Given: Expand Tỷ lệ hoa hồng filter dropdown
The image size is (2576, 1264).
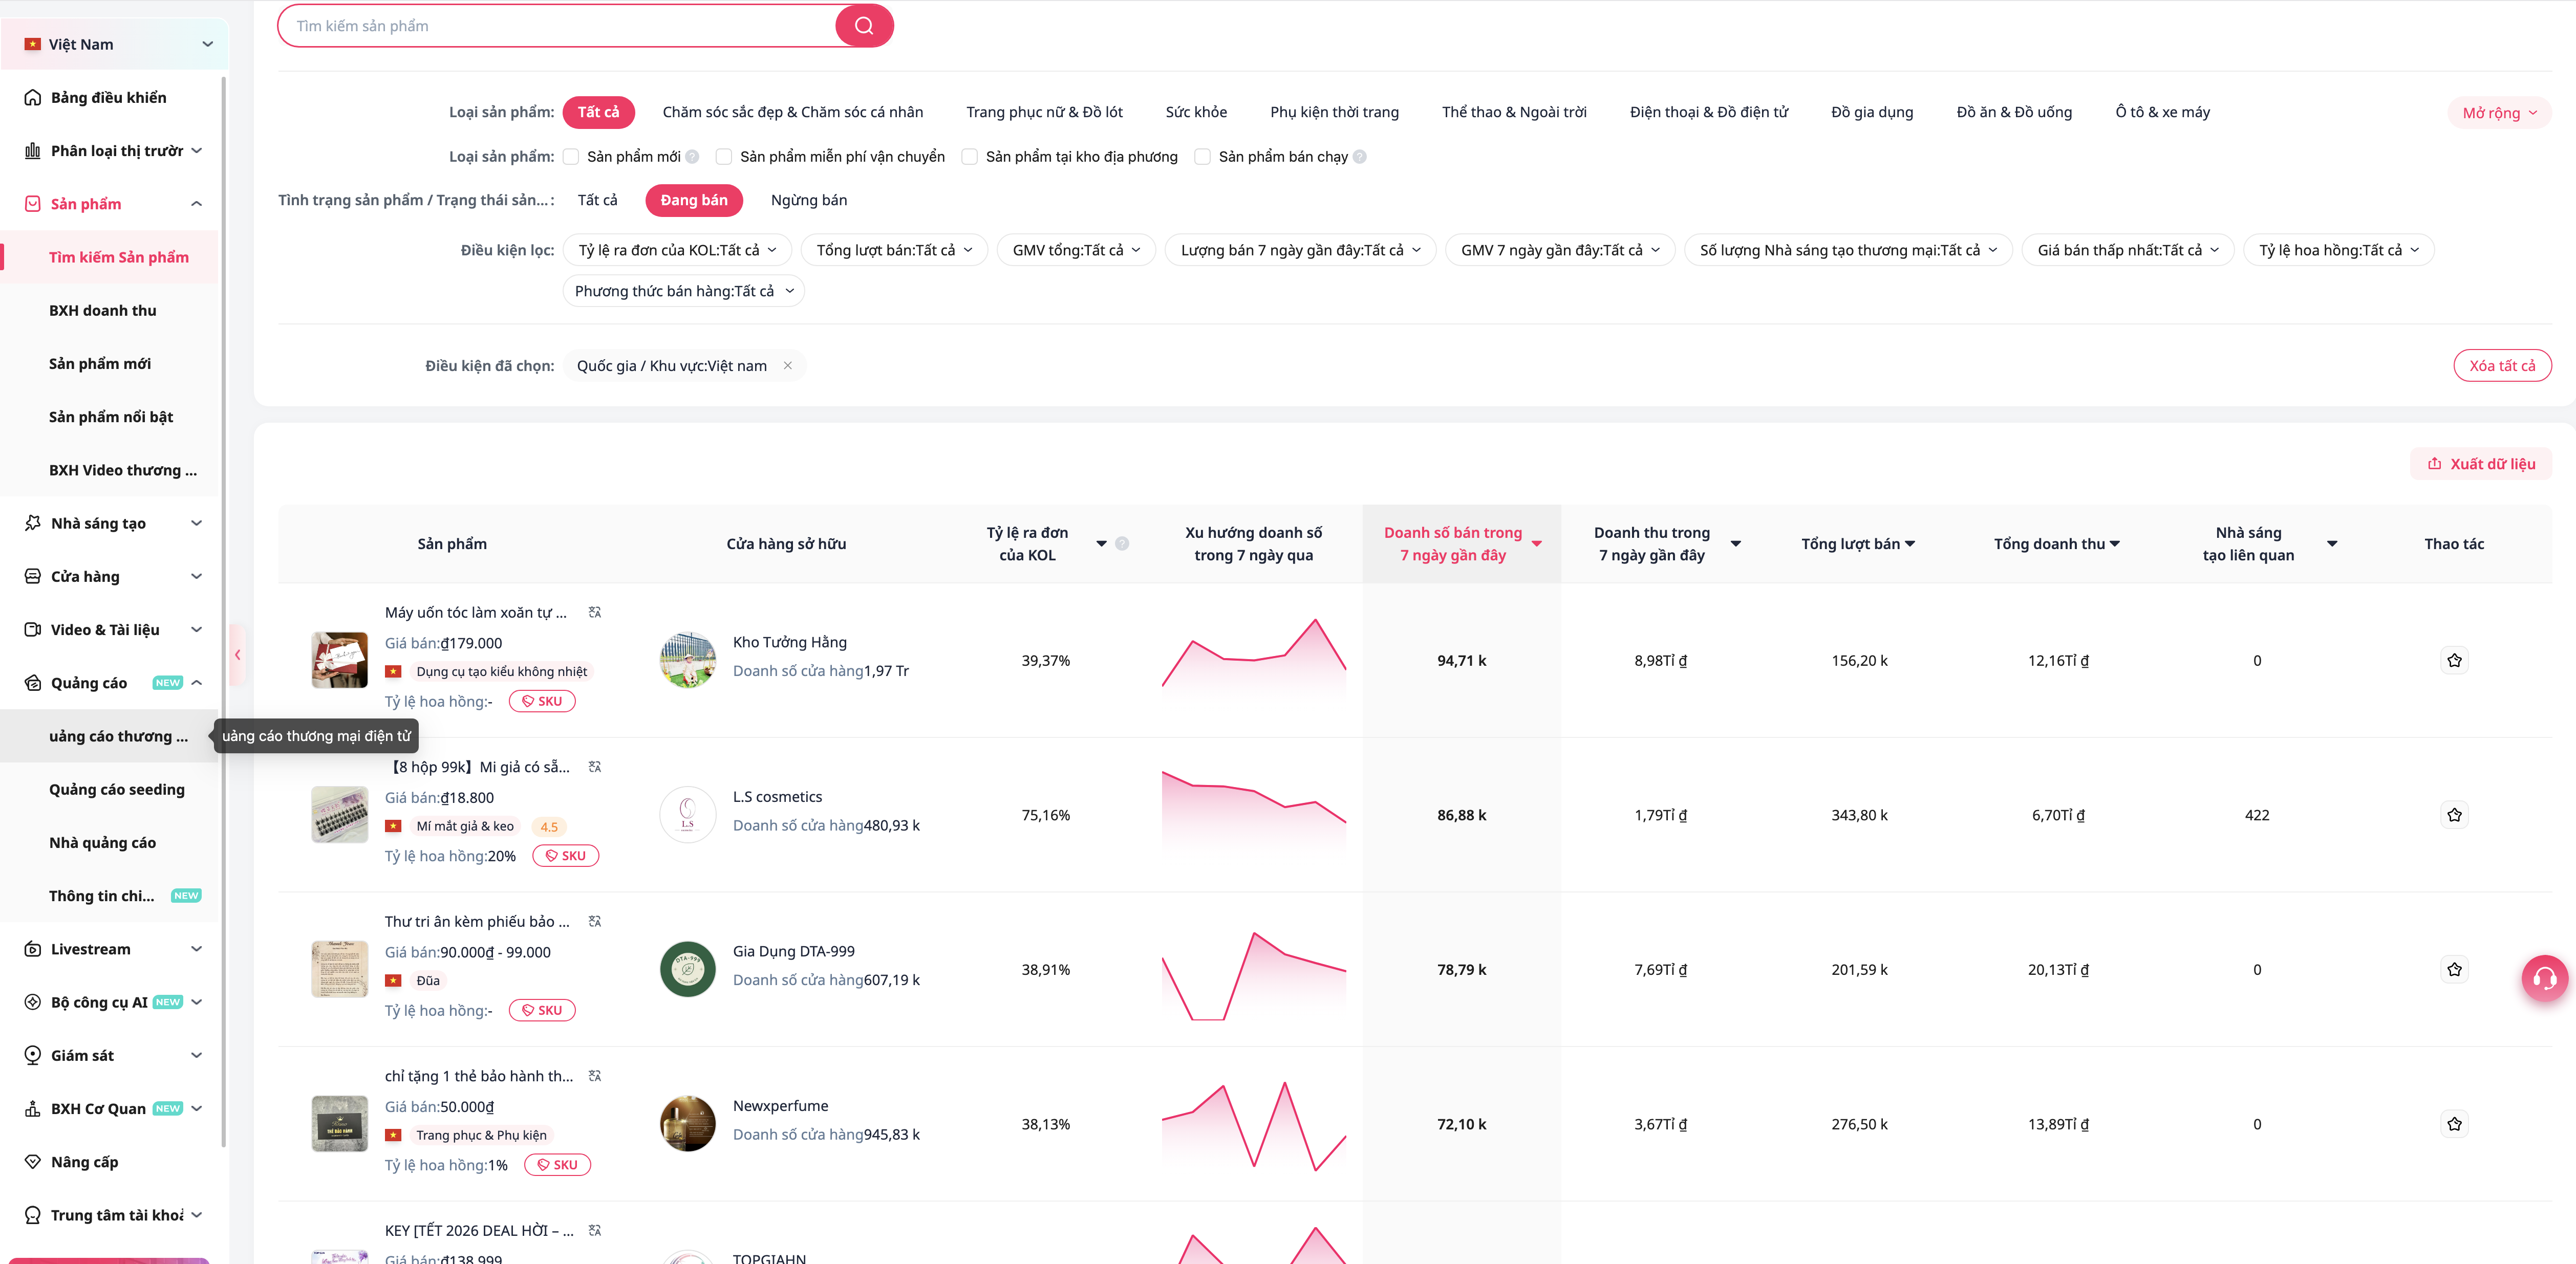Looking at the screenshot, I should click(2338, 250).
